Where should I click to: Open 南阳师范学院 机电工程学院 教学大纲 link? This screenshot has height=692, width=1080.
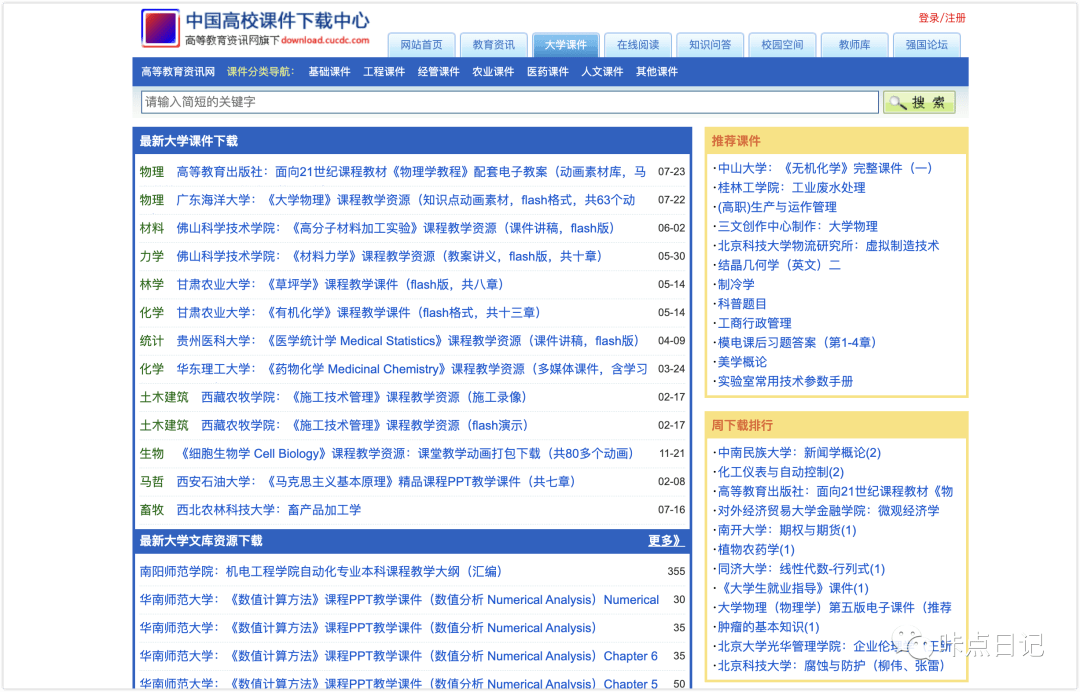click(x=320, y=572)
